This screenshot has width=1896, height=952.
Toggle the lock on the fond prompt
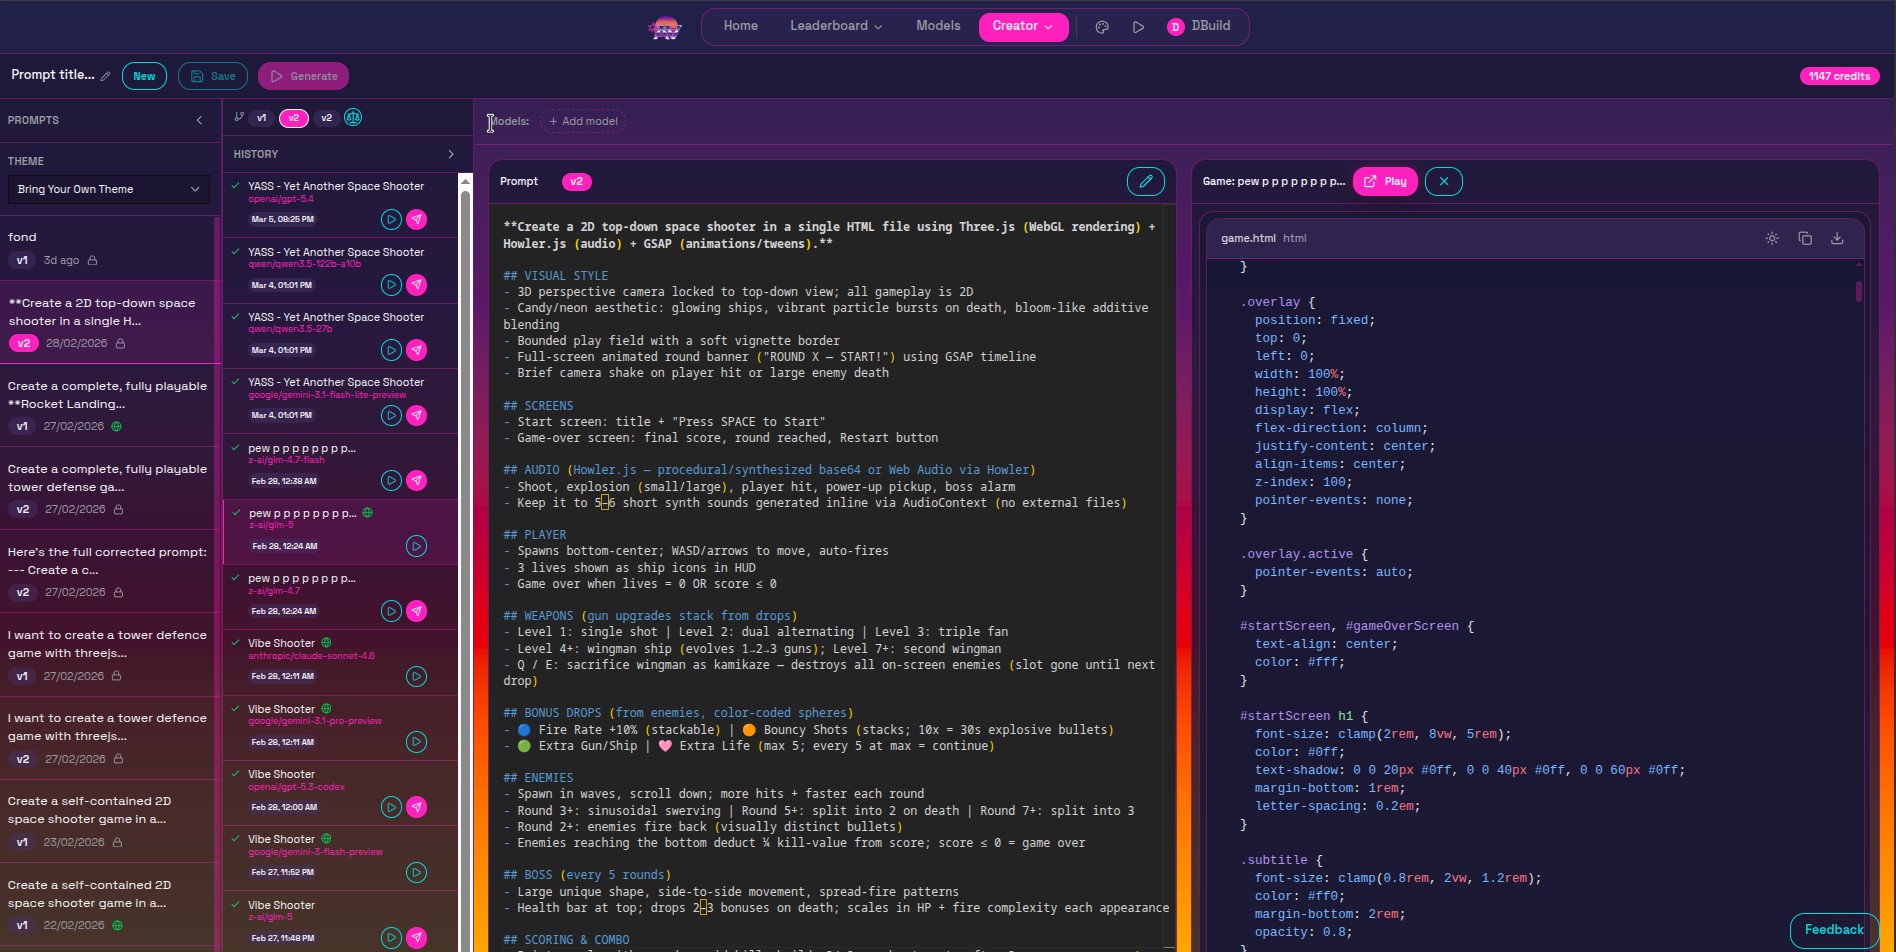tap(94, 260)
